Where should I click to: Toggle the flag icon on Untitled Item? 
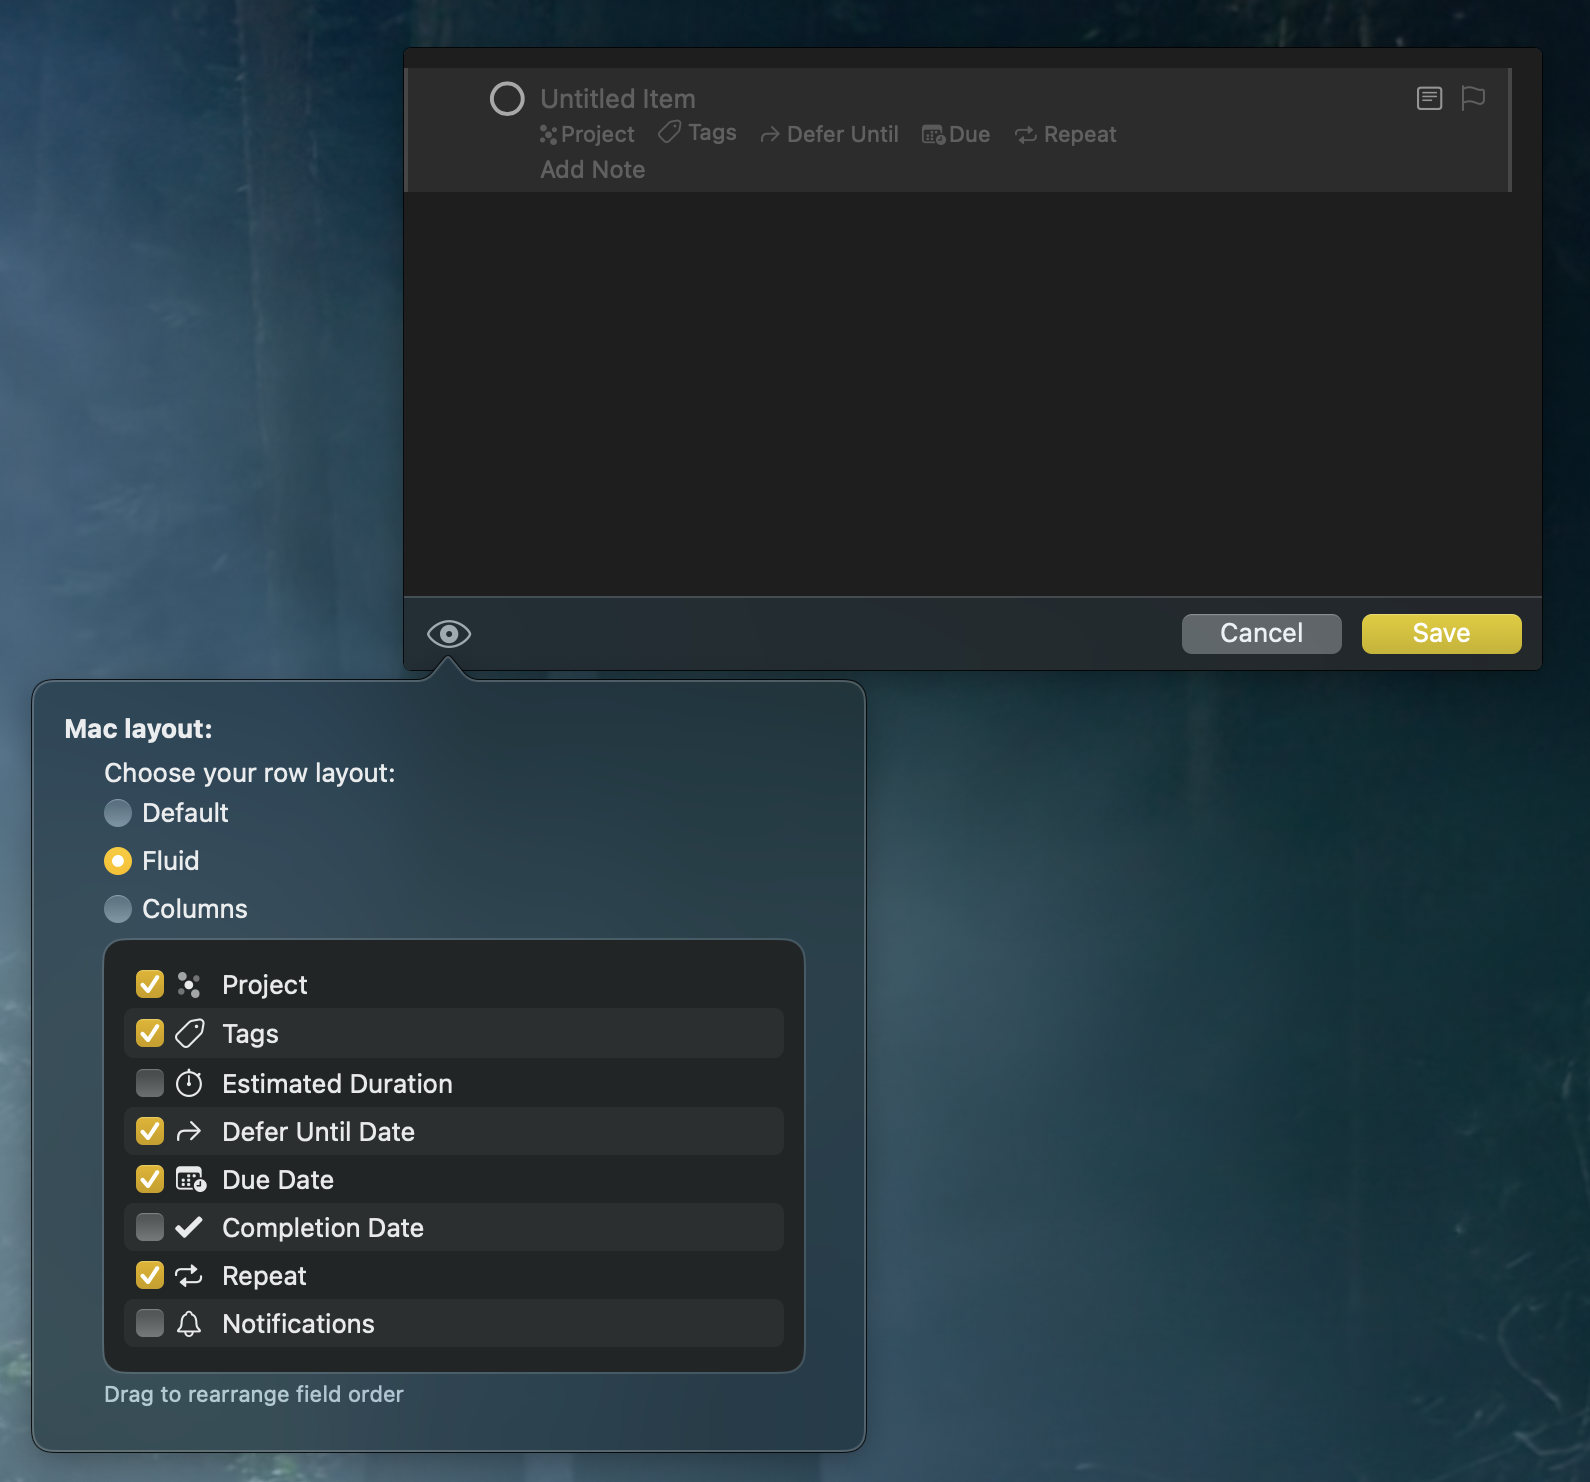pos(1472,98)
